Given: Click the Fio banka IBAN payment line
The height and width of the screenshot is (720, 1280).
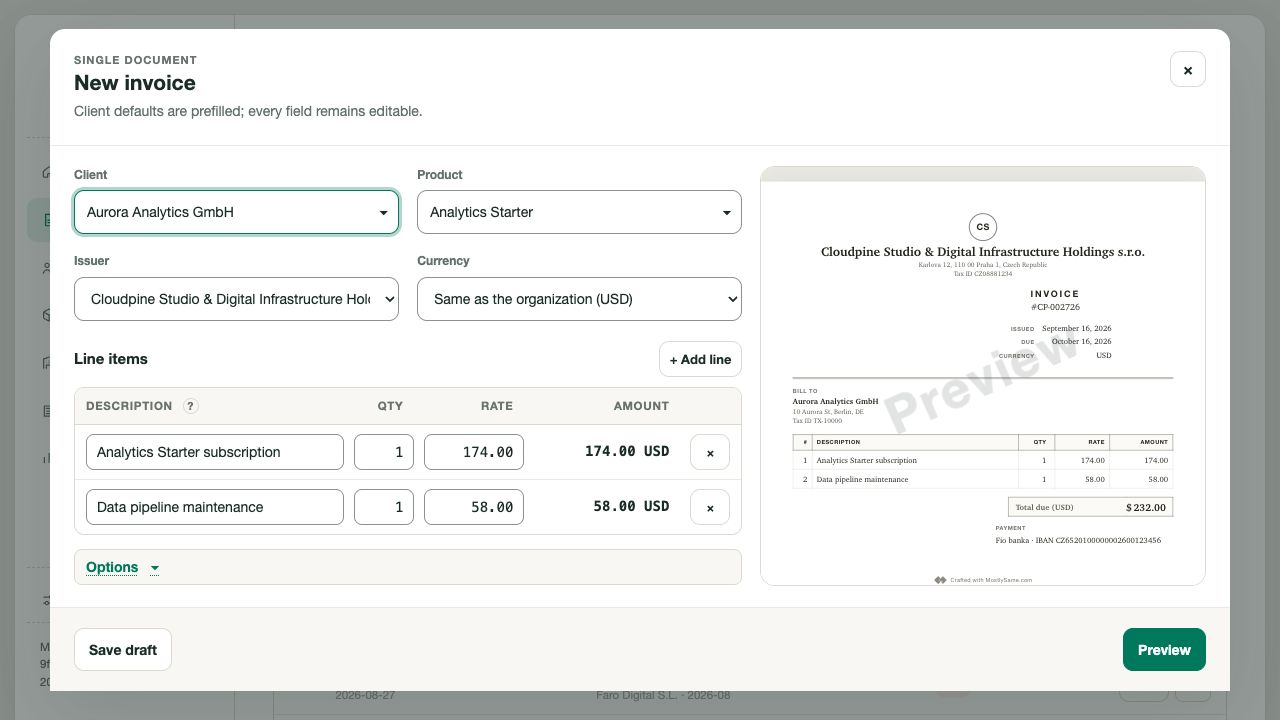Looking at the screenshot, I should (x=1078, y=540).
